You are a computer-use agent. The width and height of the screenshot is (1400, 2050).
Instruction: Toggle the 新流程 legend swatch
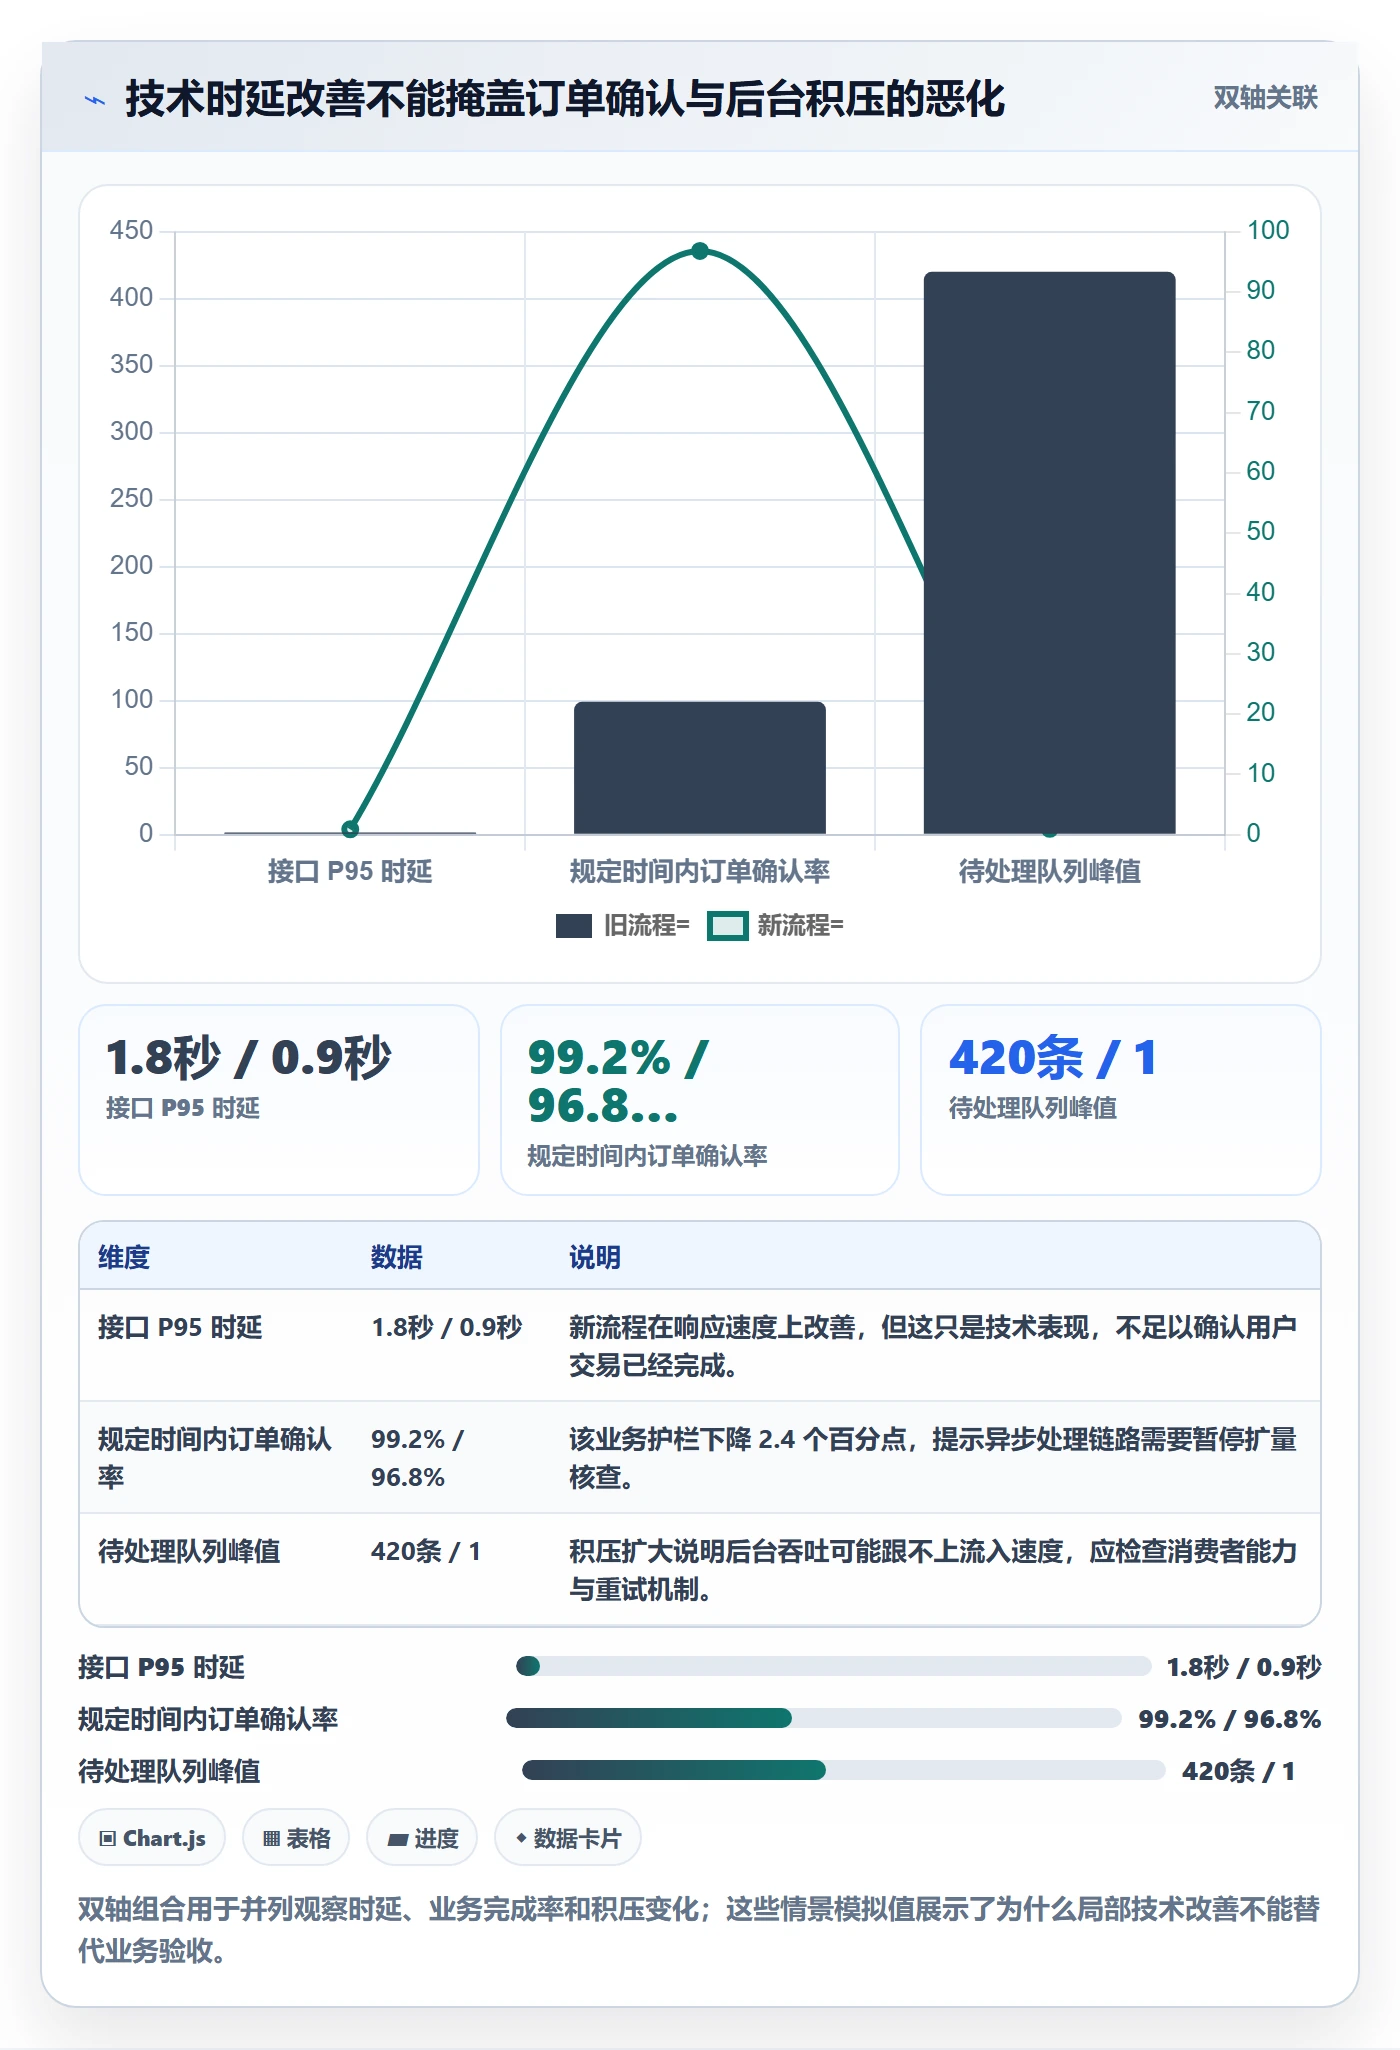727,926
